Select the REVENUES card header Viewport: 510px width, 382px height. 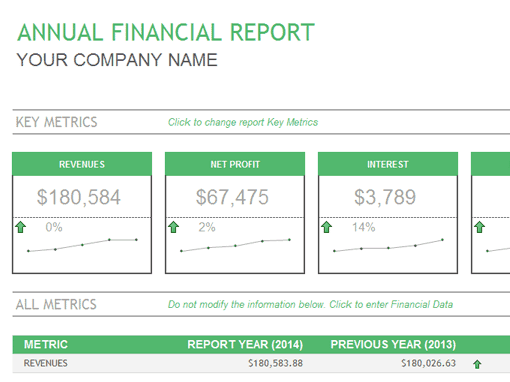(82, 164)
